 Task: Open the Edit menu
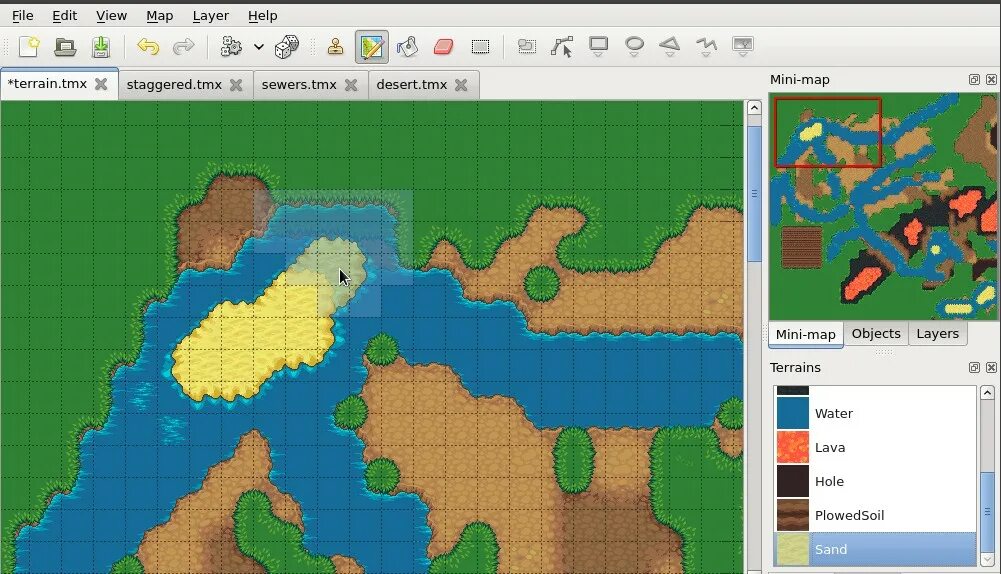(x=64, y=16)
